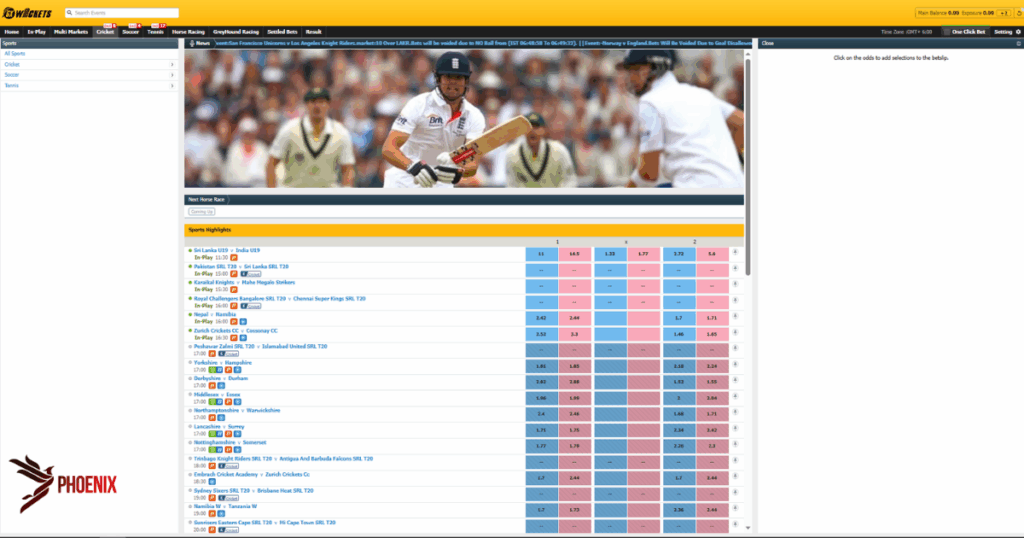The image size is (1024, 538).
Task: Click the News microphone icon
Action: (191, 43)
